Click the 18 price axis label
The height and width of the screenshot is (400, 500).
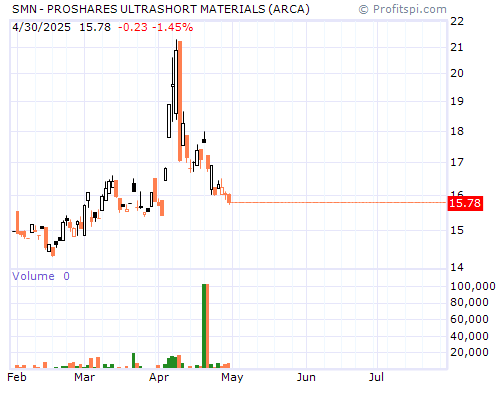457,131
